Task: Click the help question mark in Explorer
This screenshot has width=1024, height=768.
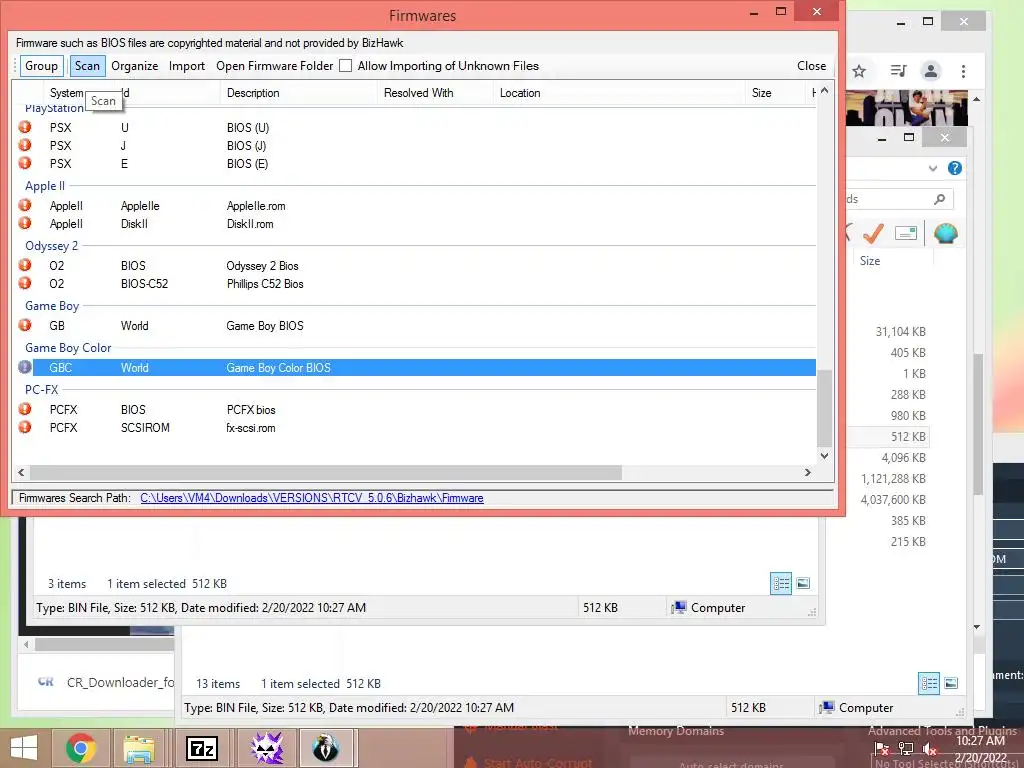Action: point(955,168)
